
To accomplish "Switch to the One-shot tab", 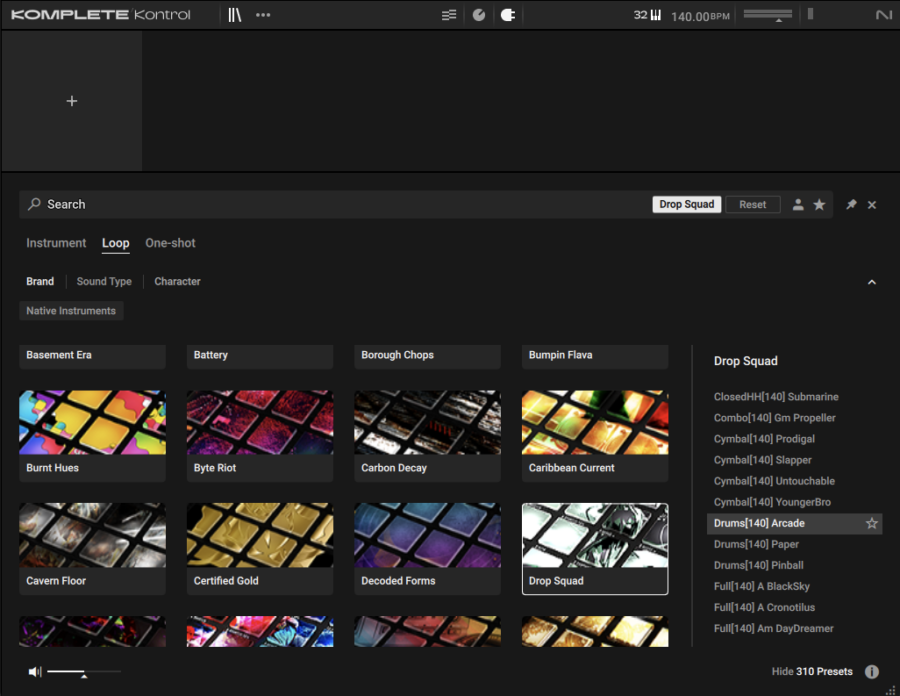I will click(170, 243).
